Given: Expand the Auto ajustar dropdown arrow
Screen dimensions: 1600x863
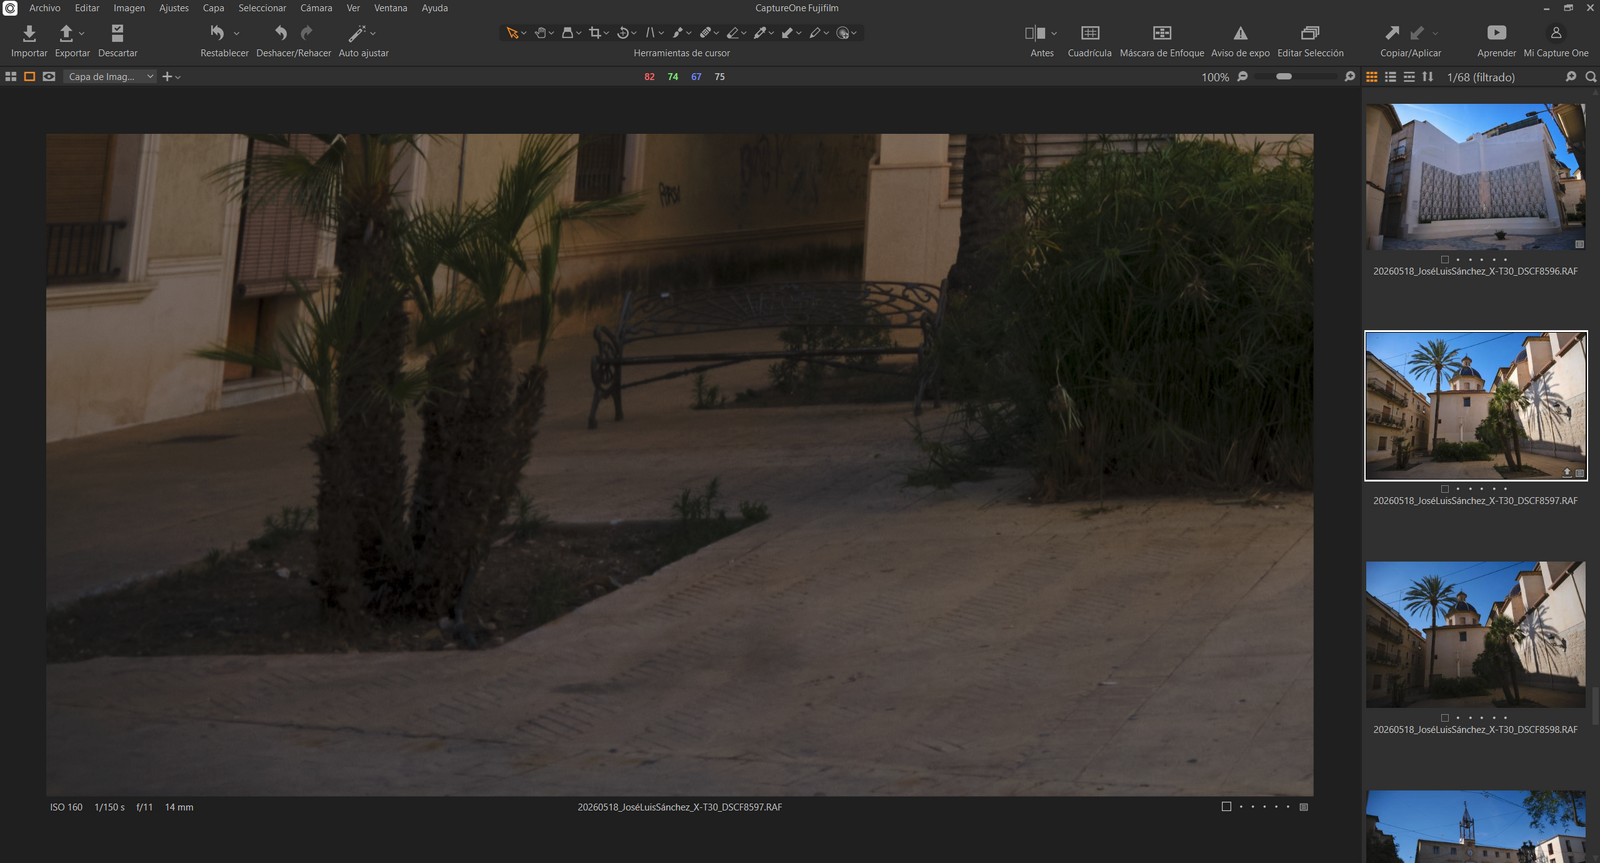Looking at the screenshot, I should (373, 33).
